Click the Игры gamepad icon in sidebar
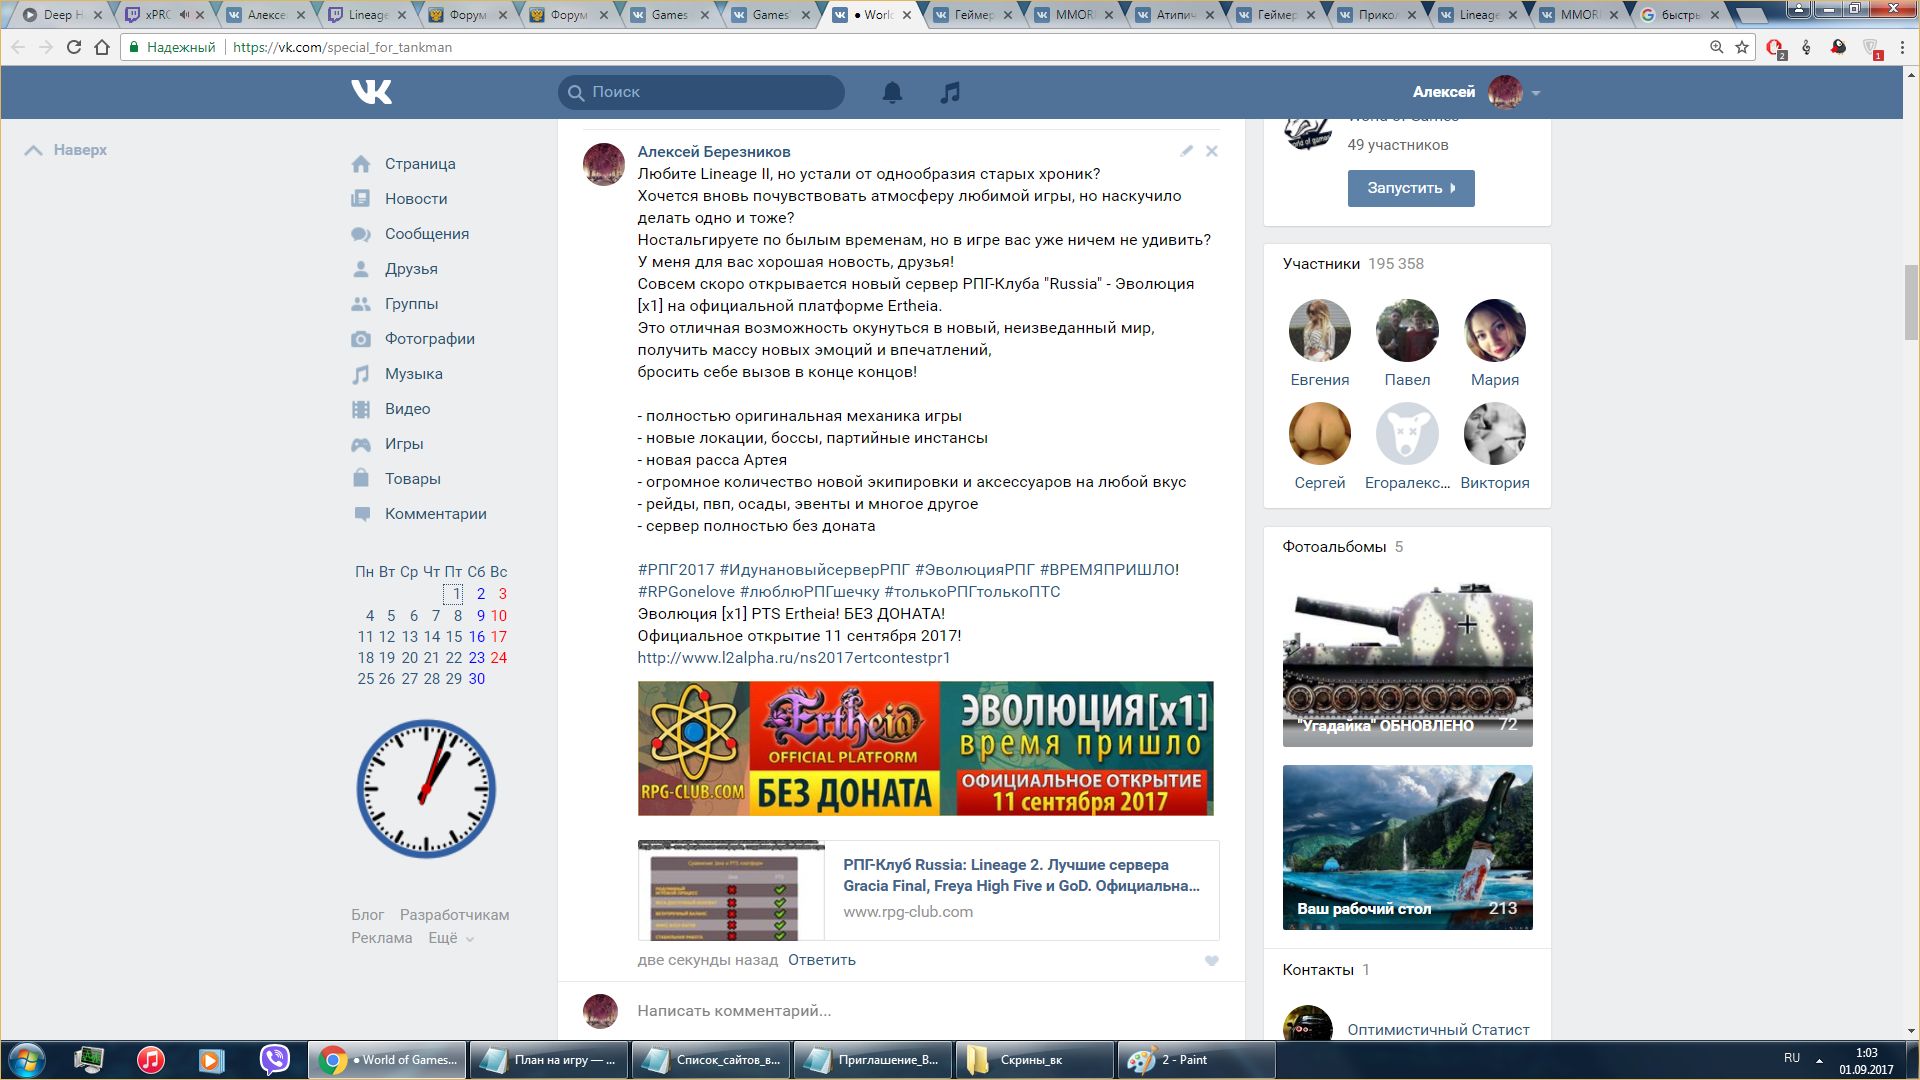 click(x=361, y=444)
